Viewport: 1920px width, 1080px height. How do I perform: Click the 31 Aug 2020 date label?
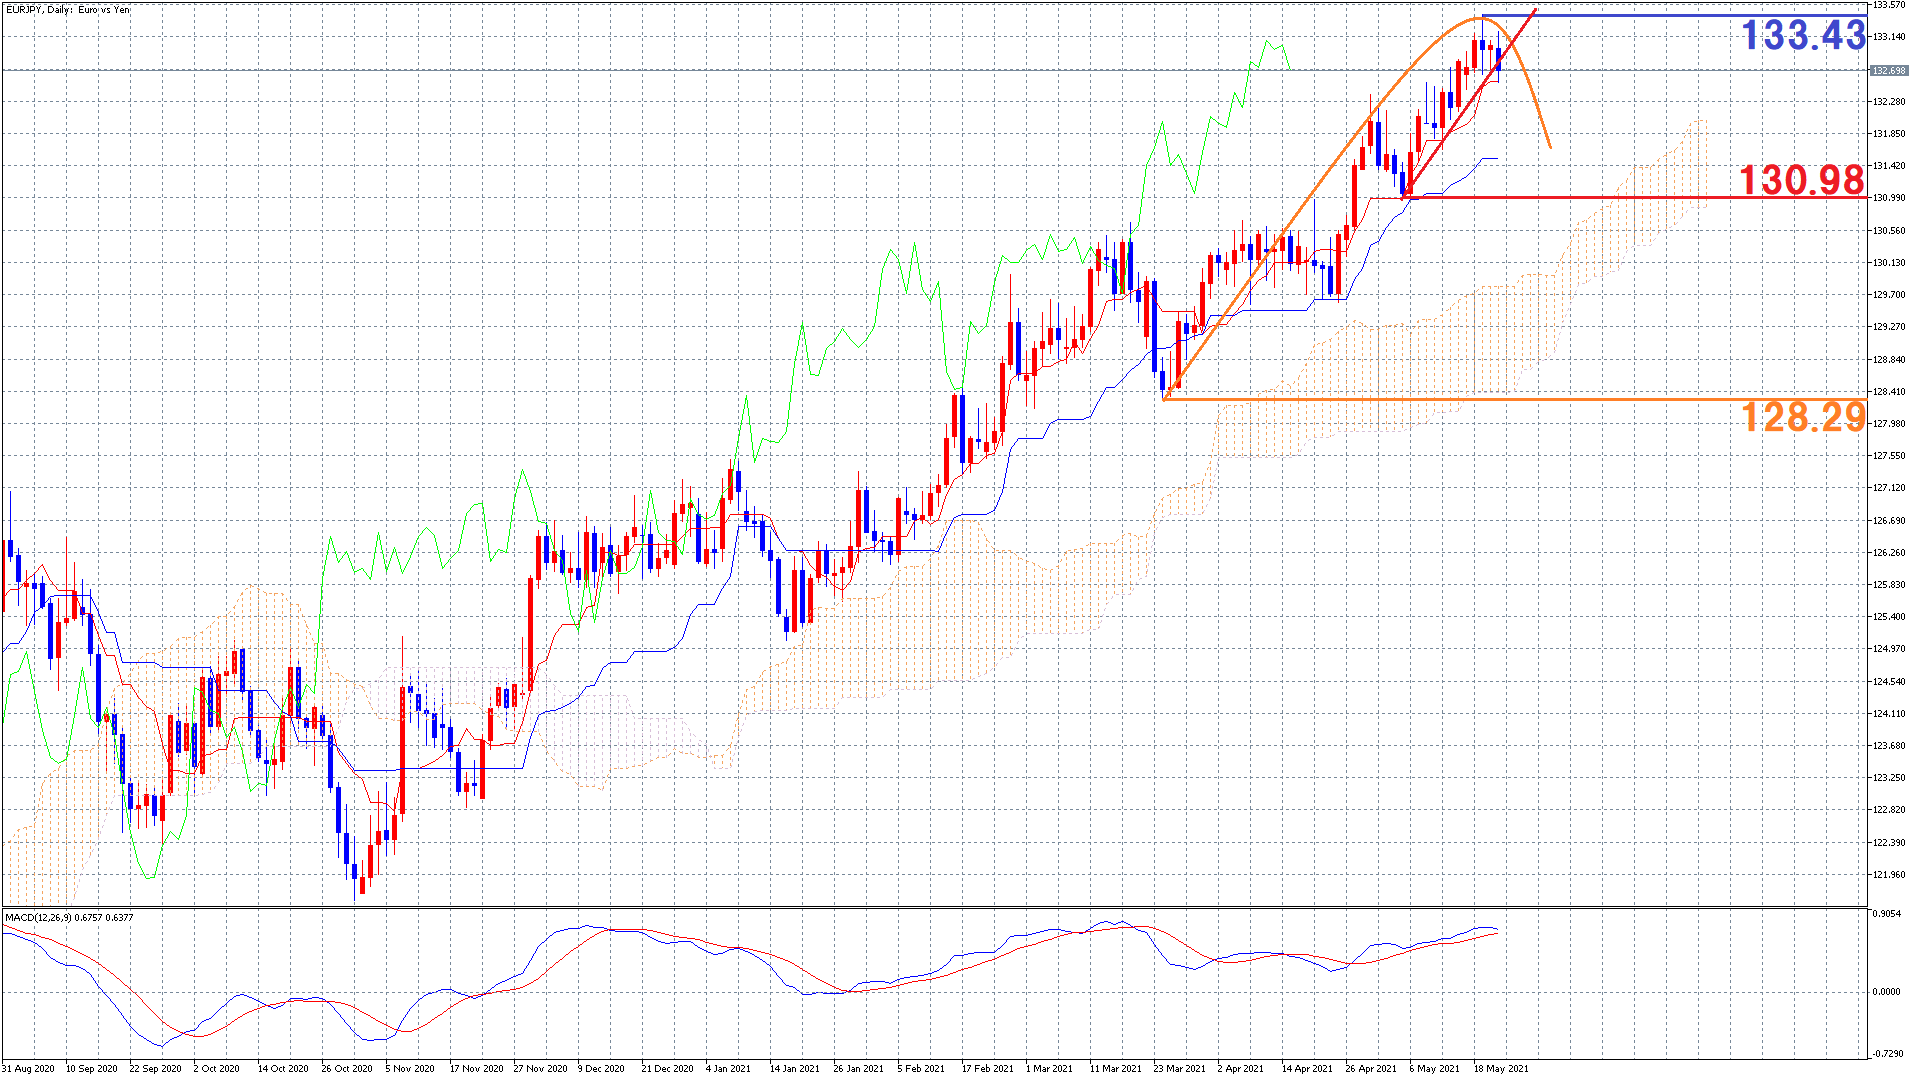point(28,1068)
